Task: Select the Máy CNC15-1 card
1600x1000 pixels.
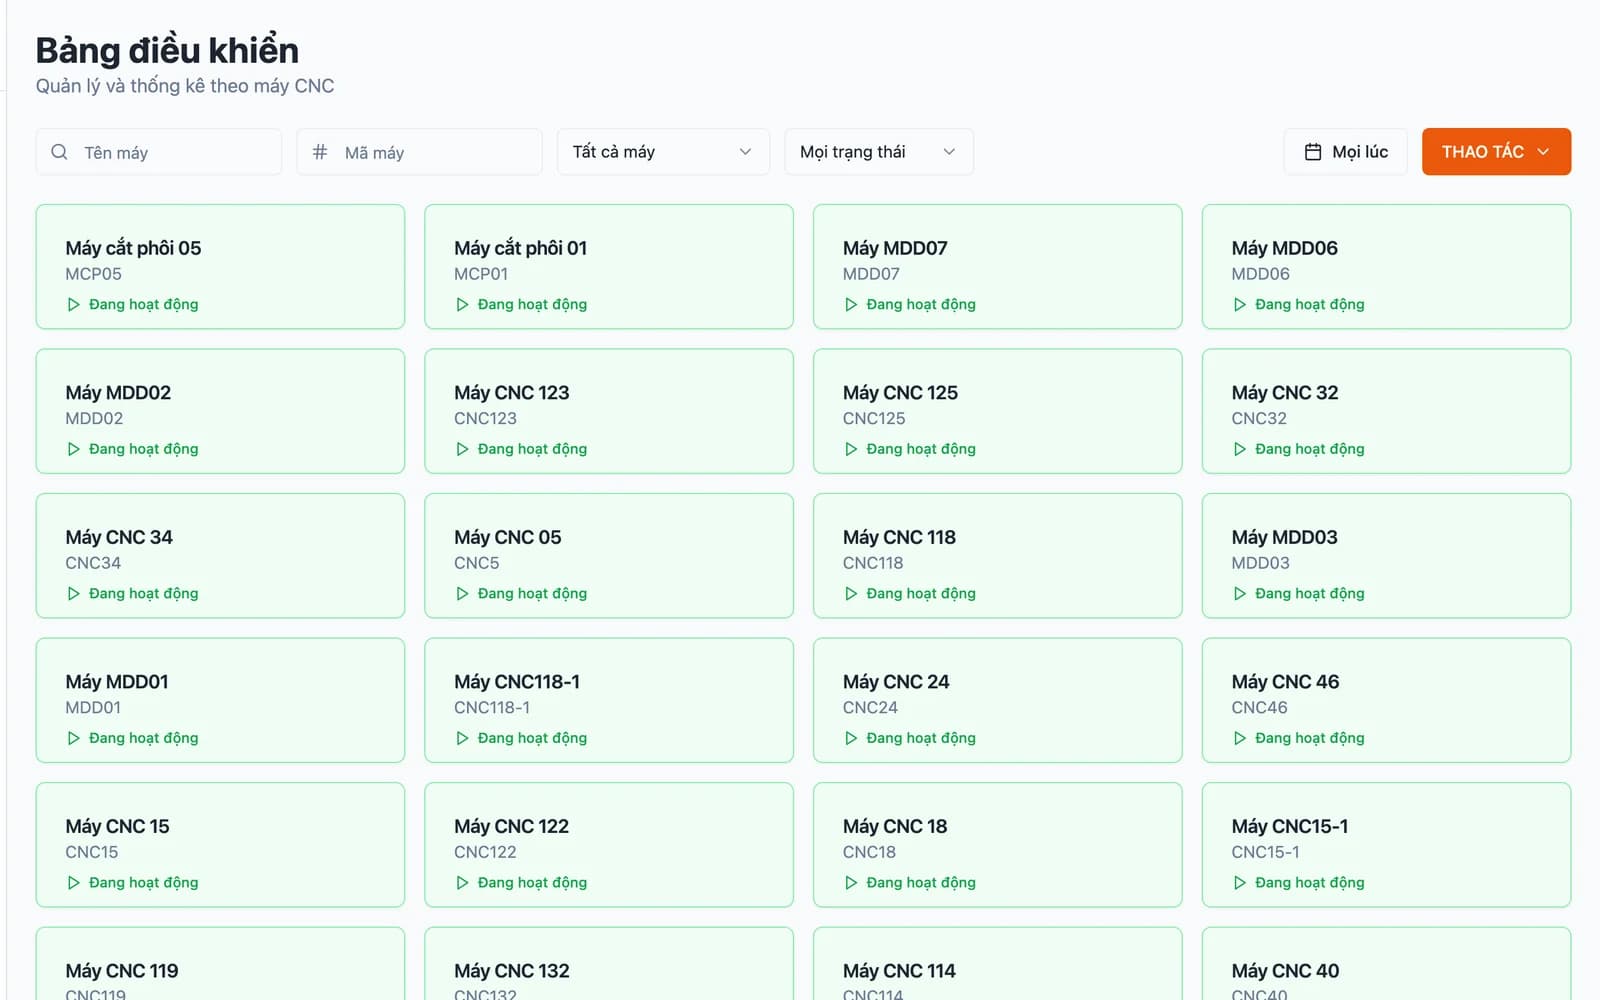Action: pyautogui.click(x=1386, y=845)
